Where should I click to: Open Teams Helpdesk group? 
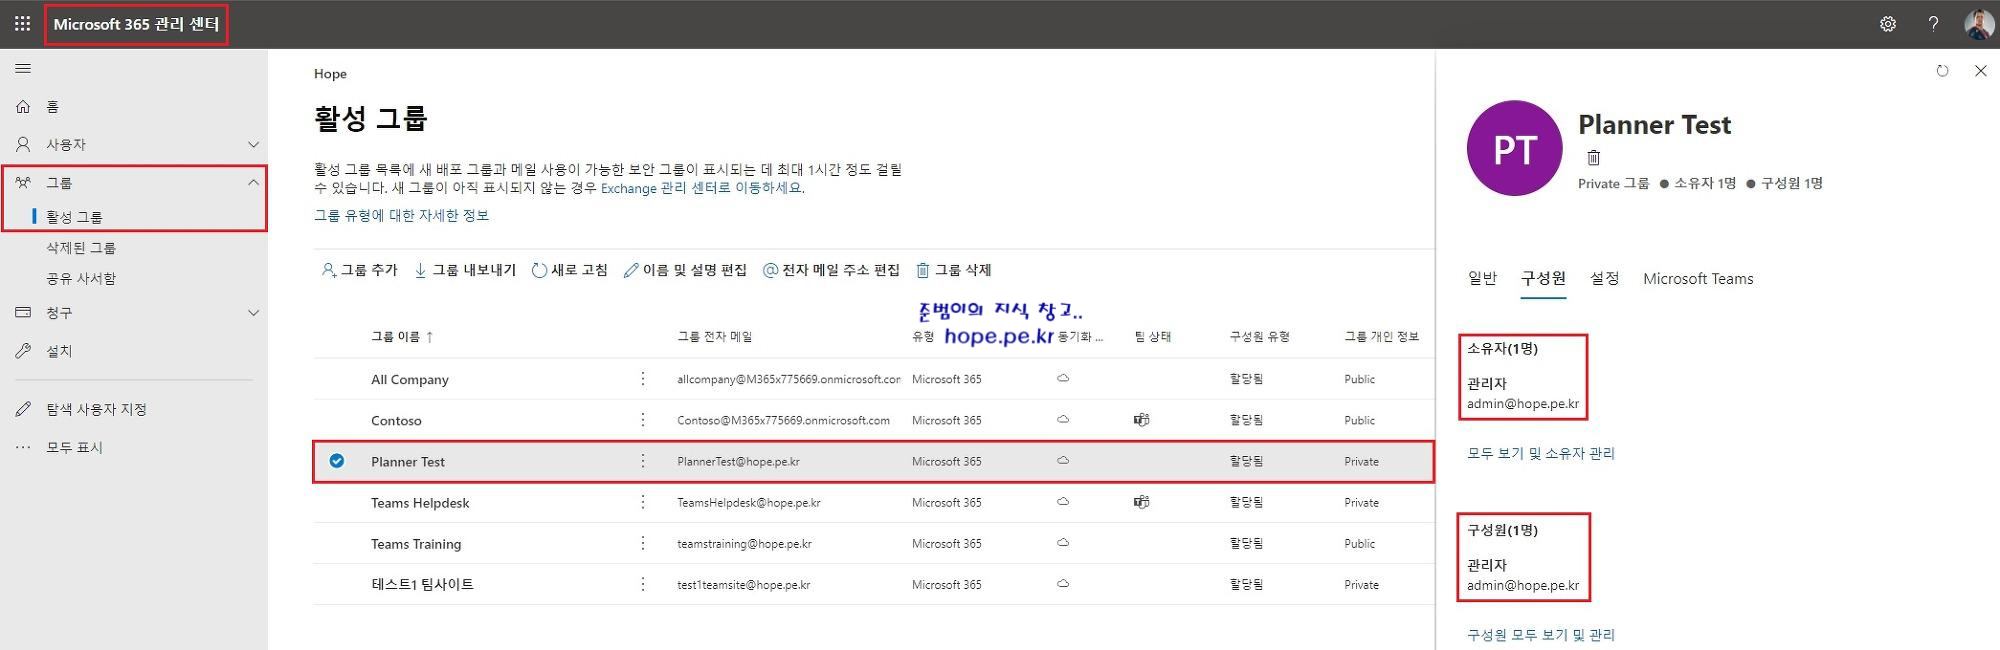[x=420, y=503]
